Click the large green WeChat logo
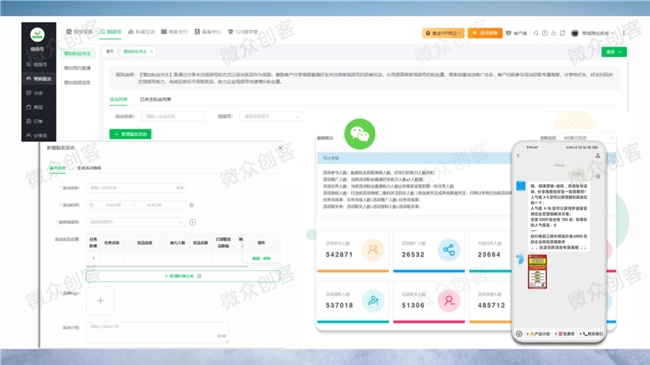650x365 pixels. click(x=360, y=134)
